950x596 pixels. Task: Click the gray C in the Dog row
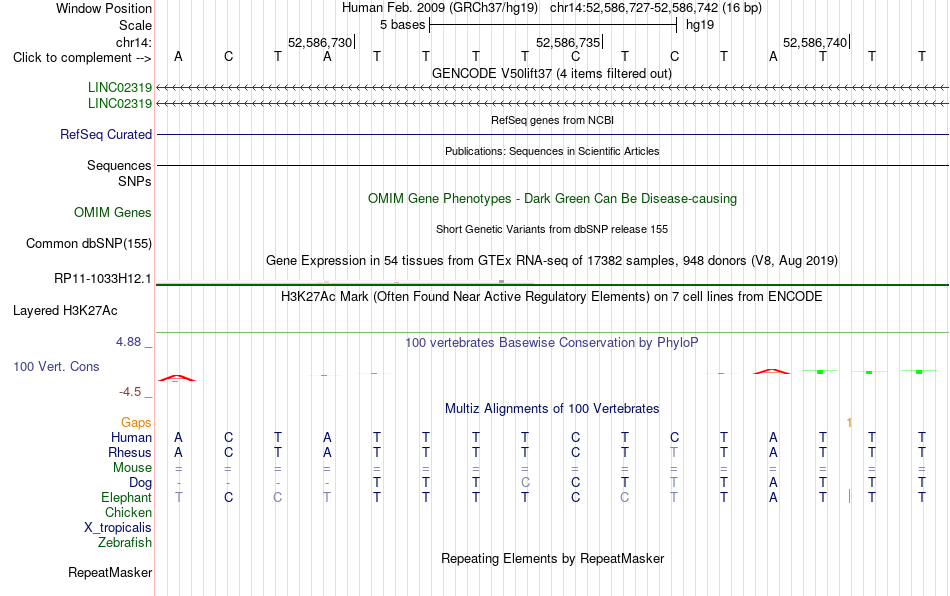pyautogui.click(x=525, y=483)
